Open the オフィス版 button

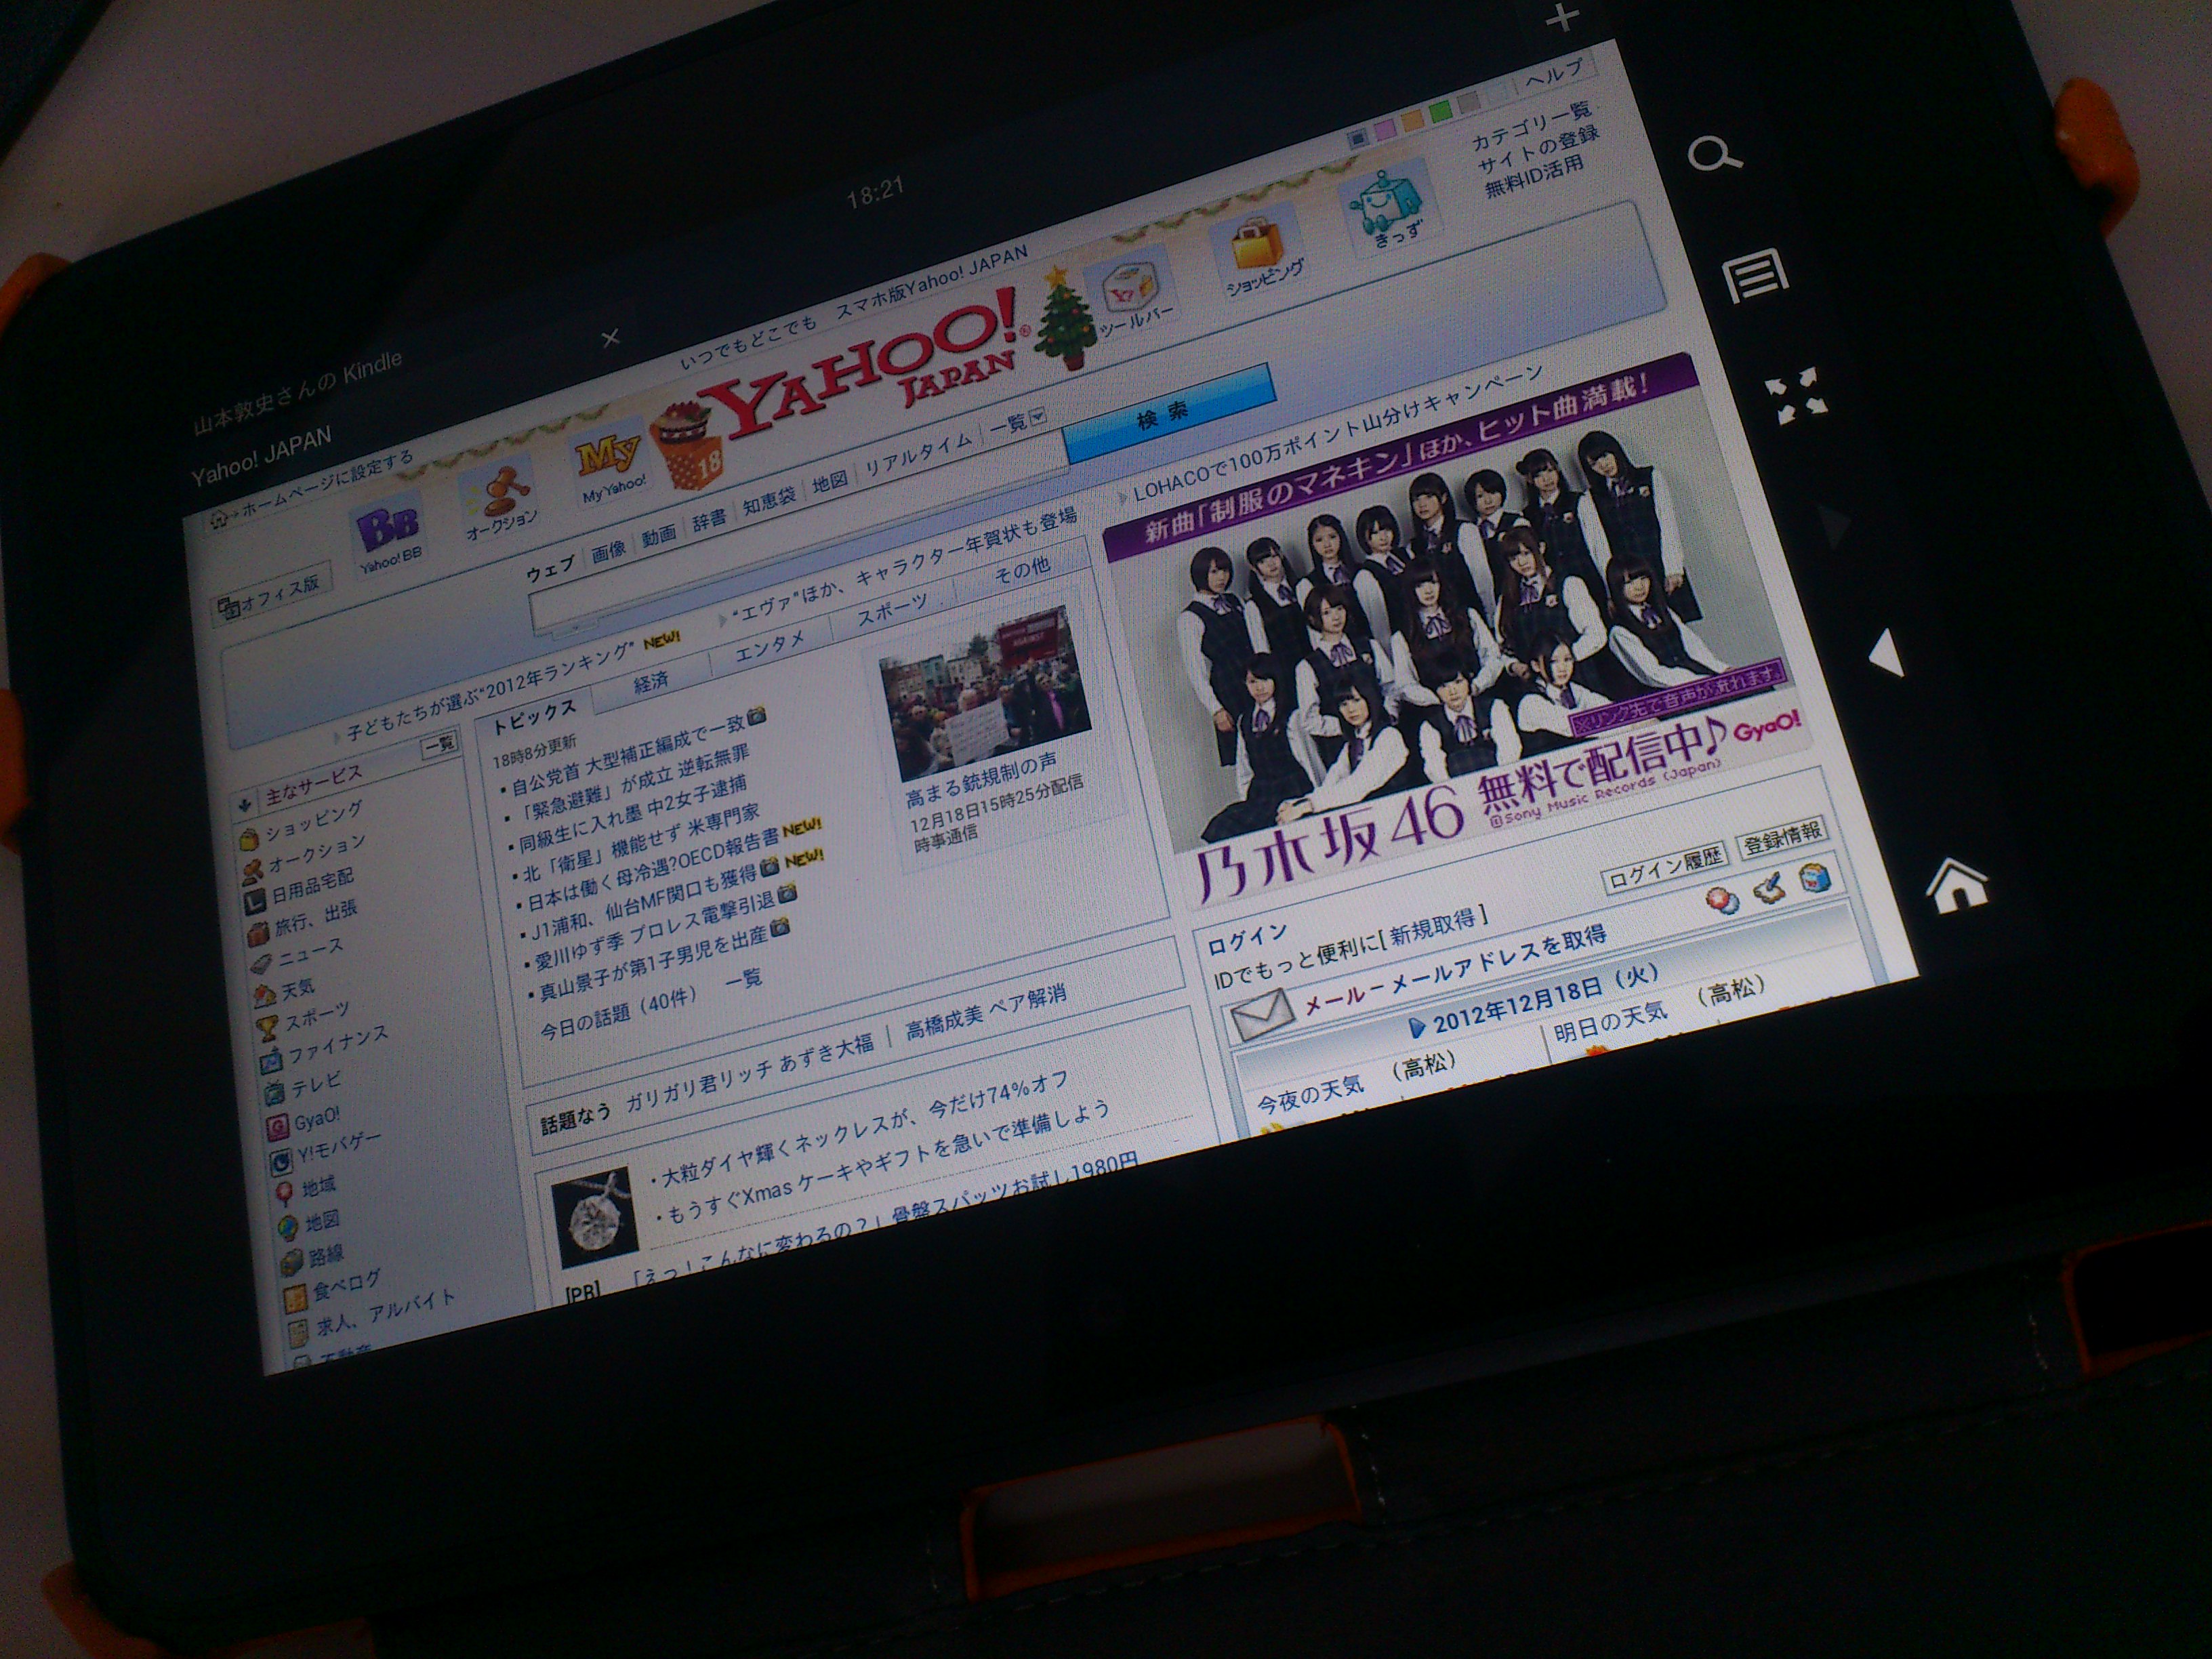coord(273,593)
